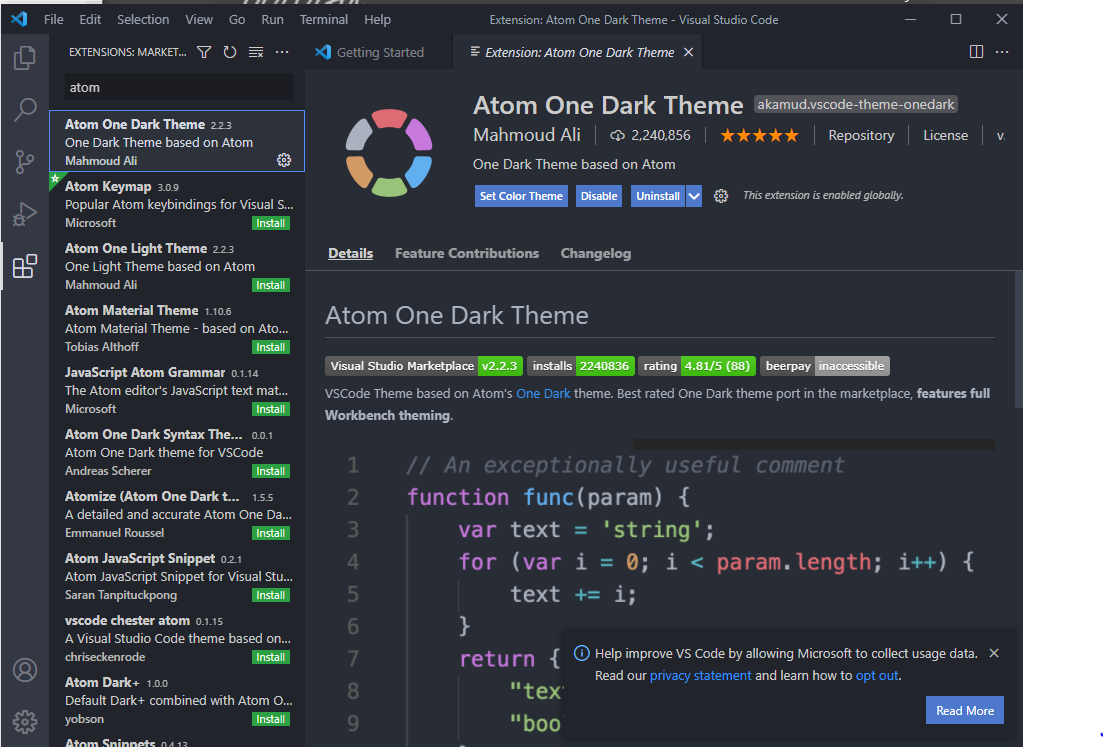This screenshot has width=1103, height=747.
Task: Open the Accounts menu icon
Action: click(x=25, y=670)
